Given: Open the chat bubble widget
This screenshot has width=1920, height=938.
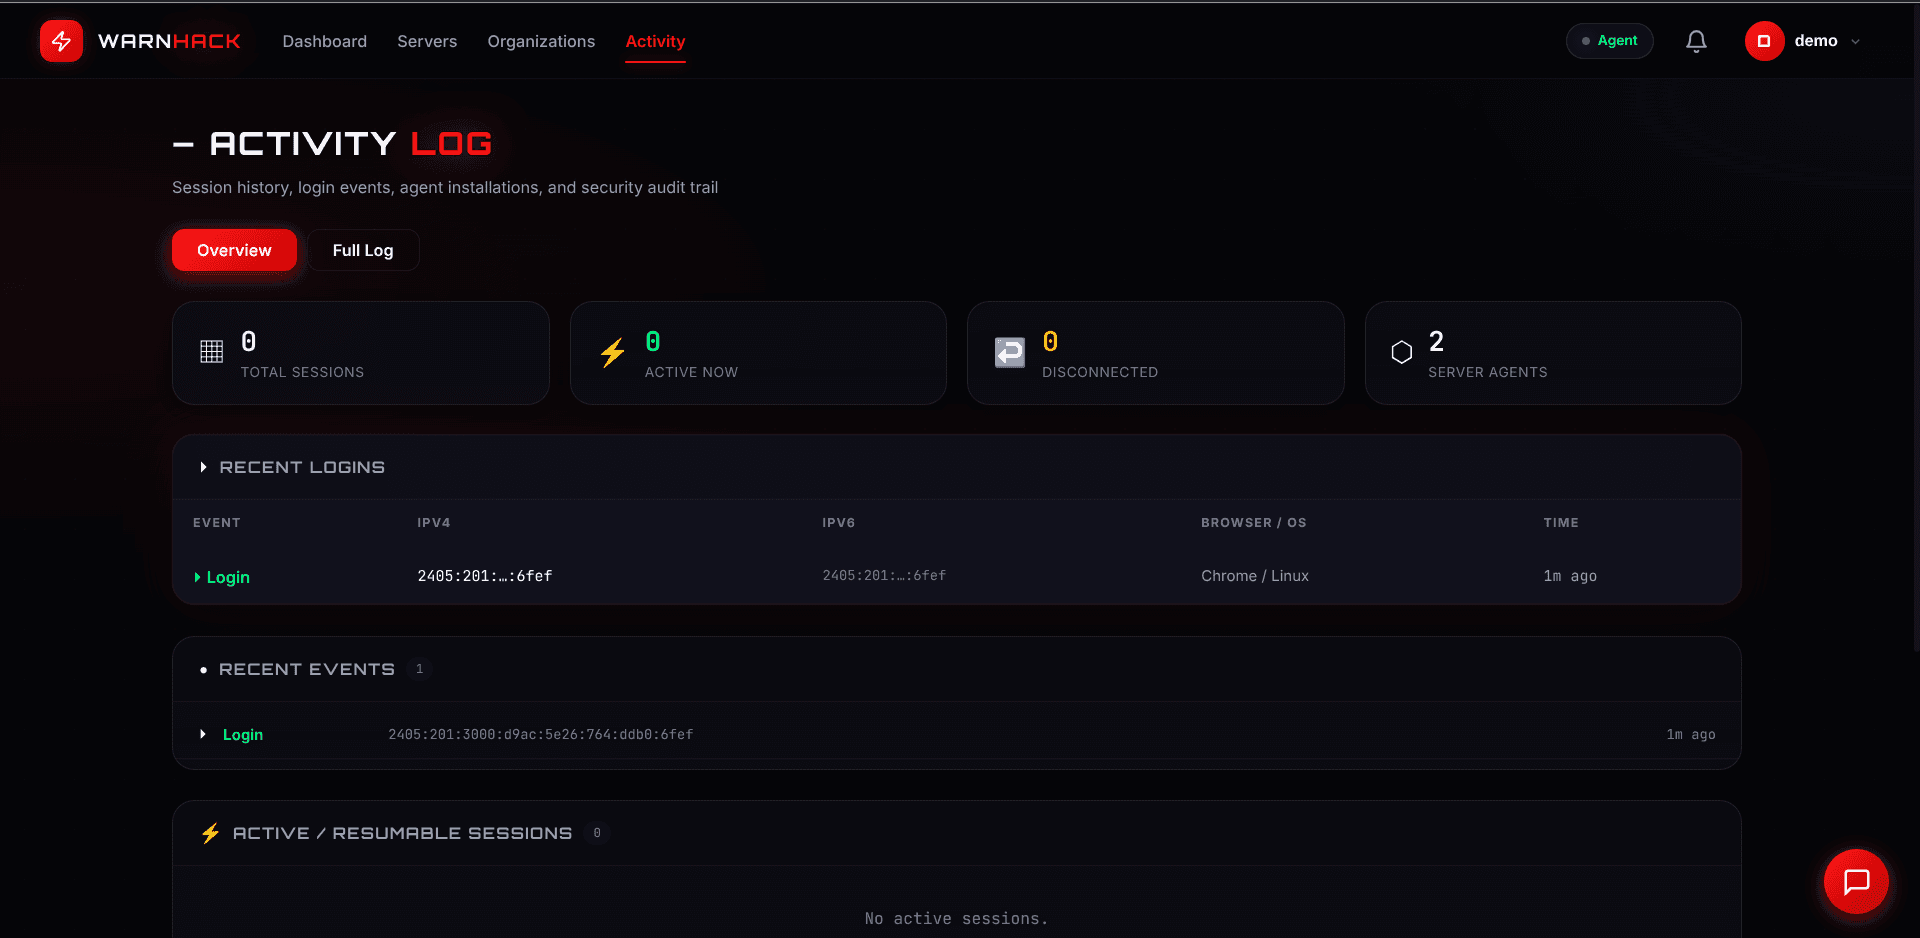Looking at the screenshot, I should pyautogui.click(x=1856, y=881).
